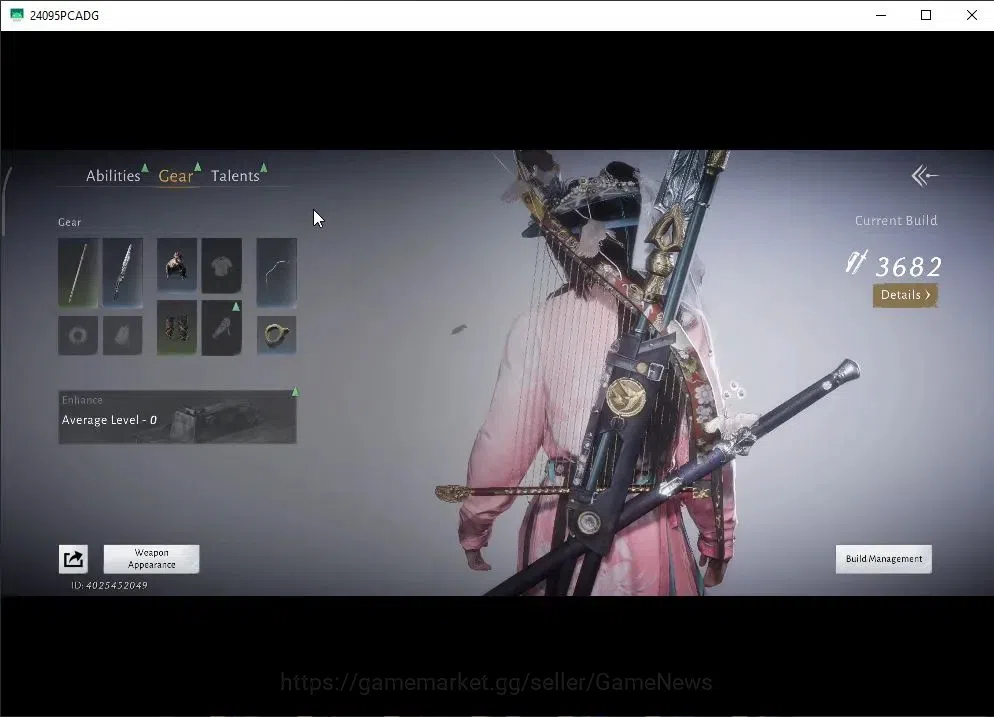Click the ID 4025452049 text

pyautogui.click(x=109, y=585)
